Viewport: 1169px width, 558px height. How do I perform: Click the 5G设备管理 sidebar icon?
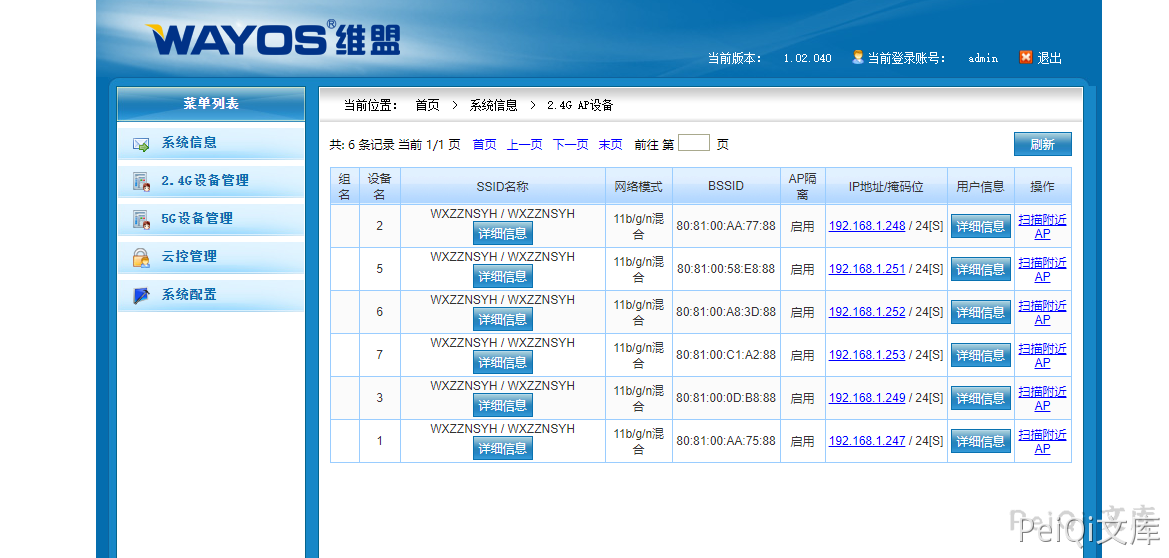[x=141, y=220]
